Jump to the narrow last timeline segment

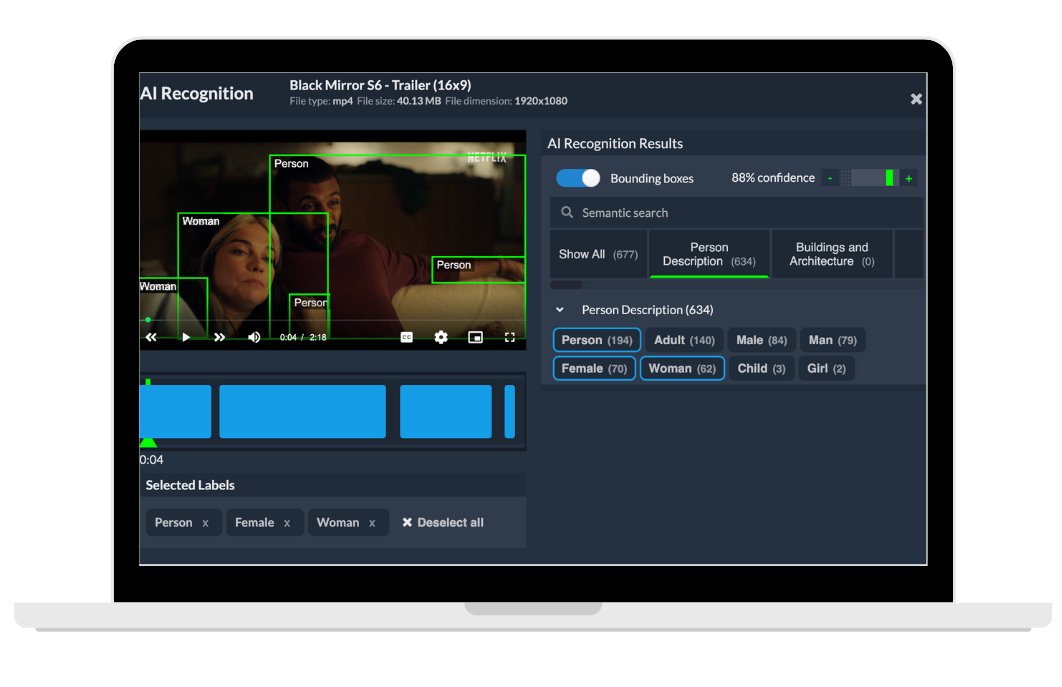[509, 411]
